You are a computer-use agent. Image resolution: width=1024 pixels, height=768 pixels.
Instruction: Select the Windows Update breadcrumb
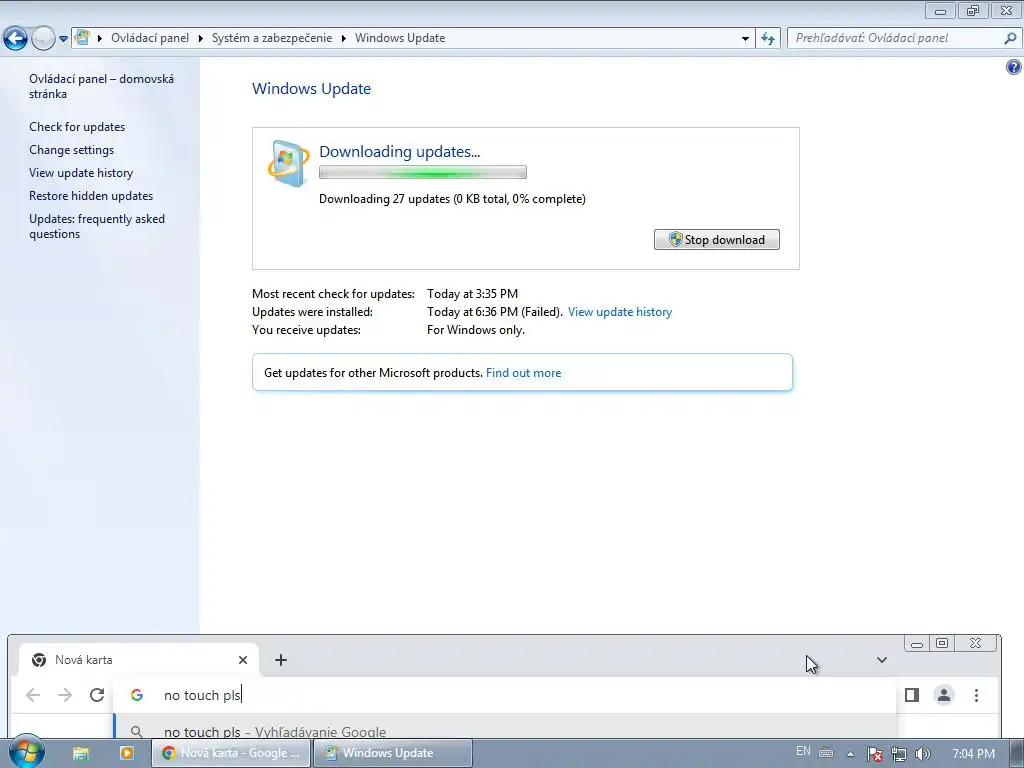400,38
